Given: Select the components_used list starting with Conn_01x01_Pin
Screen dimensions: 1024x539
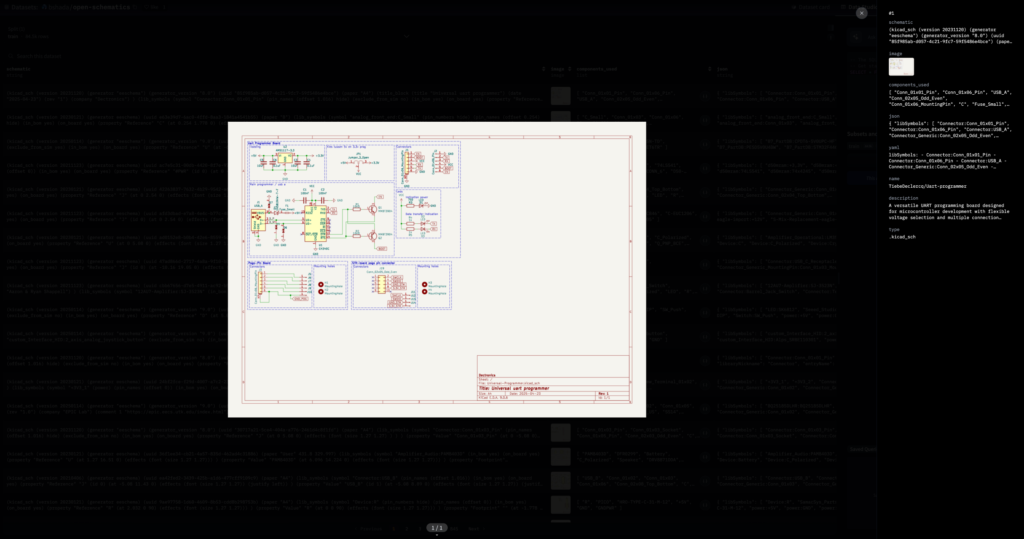Looking at the screenshot, I should pyautogui.click(x=950, y=98).
